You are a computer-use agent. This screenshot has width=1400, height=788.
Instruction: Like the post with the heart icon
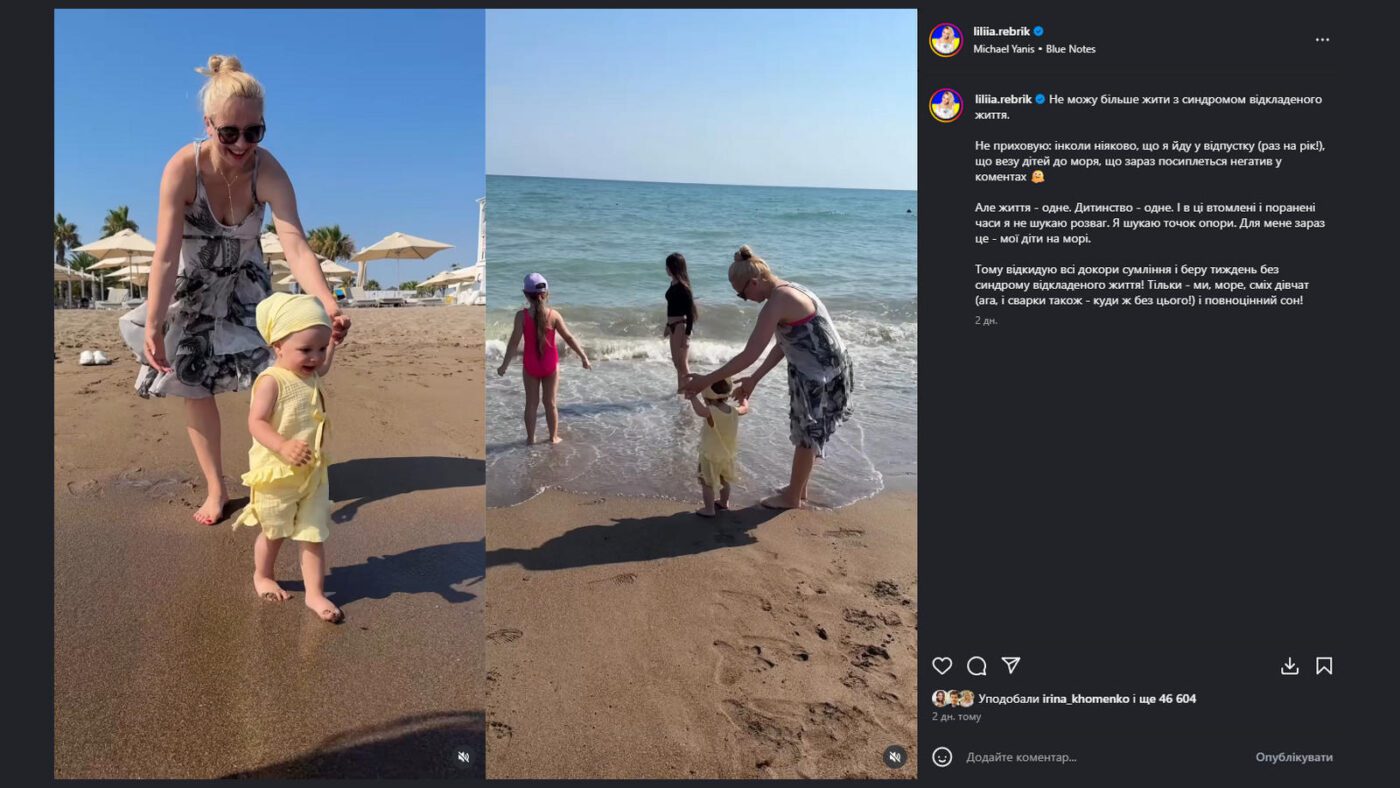tap(942, 666)
